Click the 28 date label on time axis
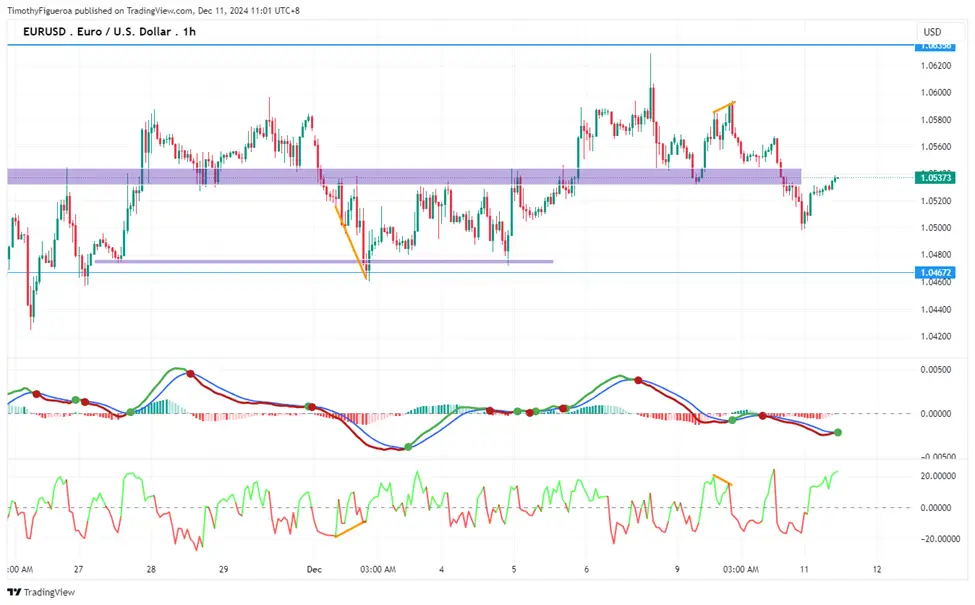 [151, 569]
